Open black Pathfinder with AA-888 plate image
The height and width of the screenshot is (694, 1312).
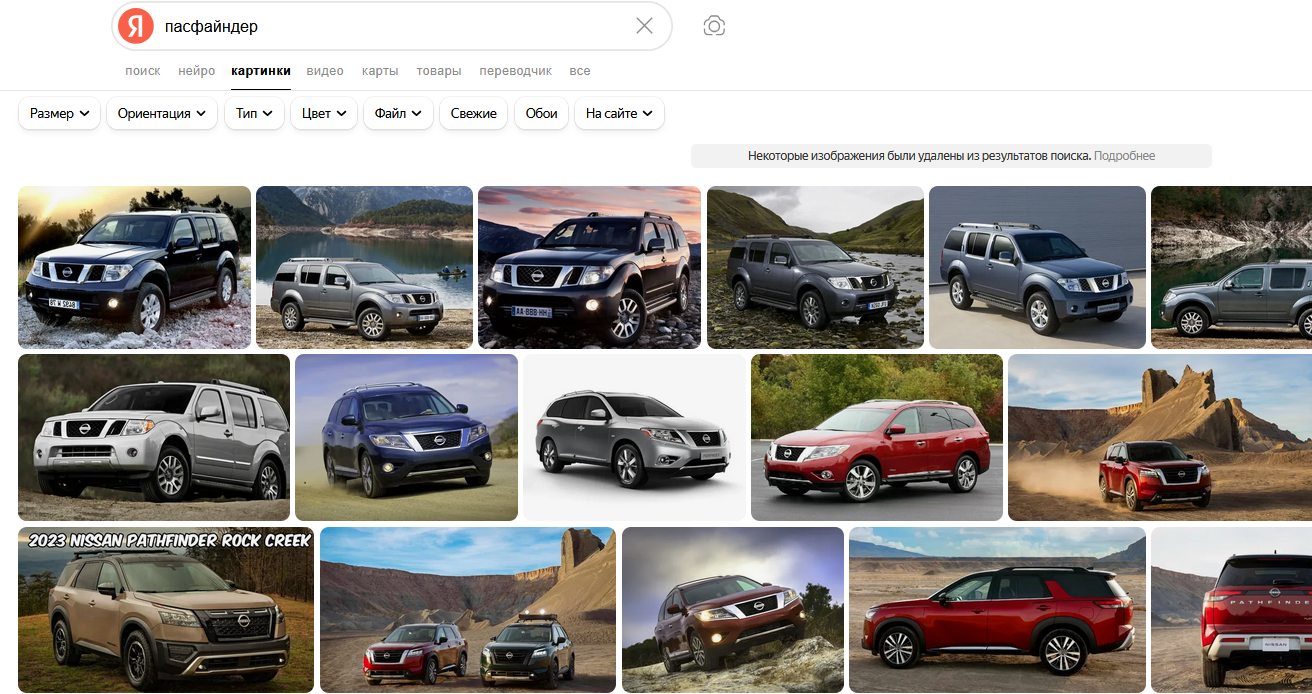590,267
